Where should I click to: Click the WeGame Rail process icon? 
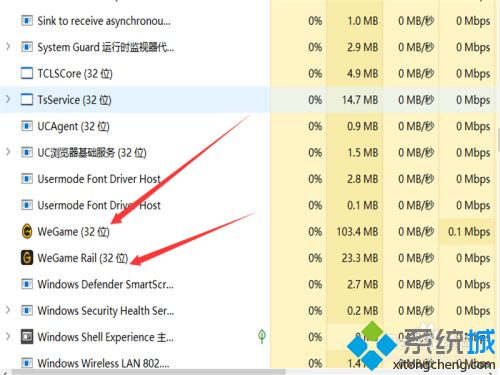tap(27, 258)
